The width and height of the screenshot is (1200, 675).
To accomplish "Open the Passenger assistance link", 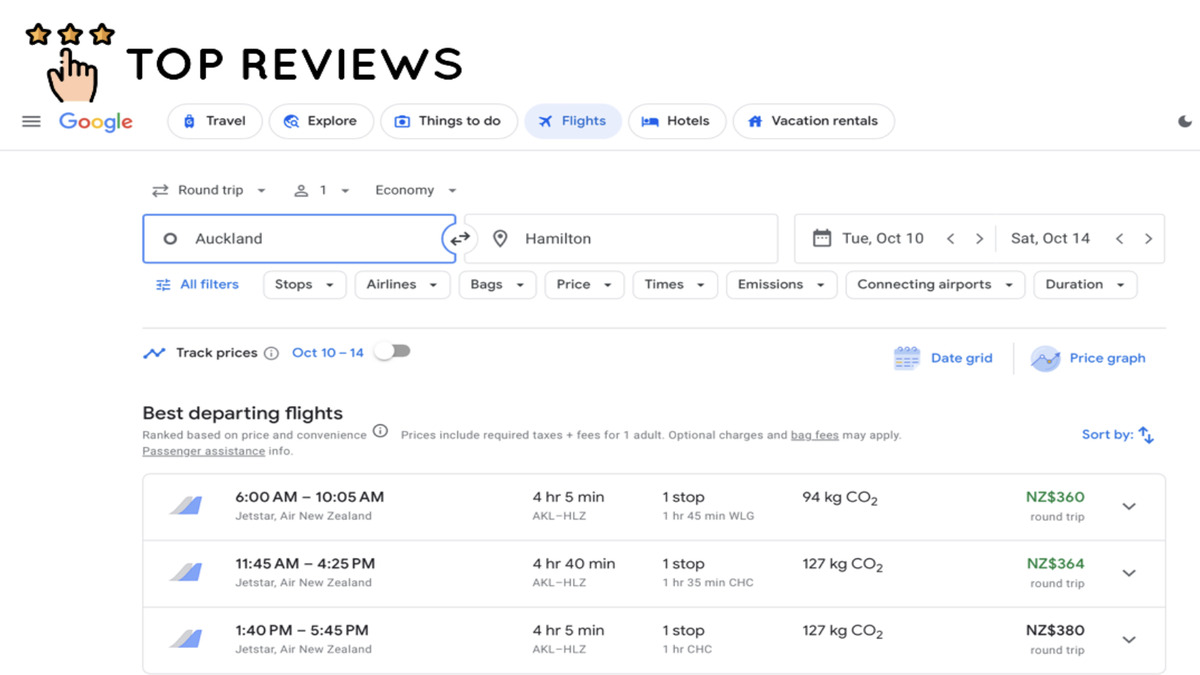I will tap(204, 451).
